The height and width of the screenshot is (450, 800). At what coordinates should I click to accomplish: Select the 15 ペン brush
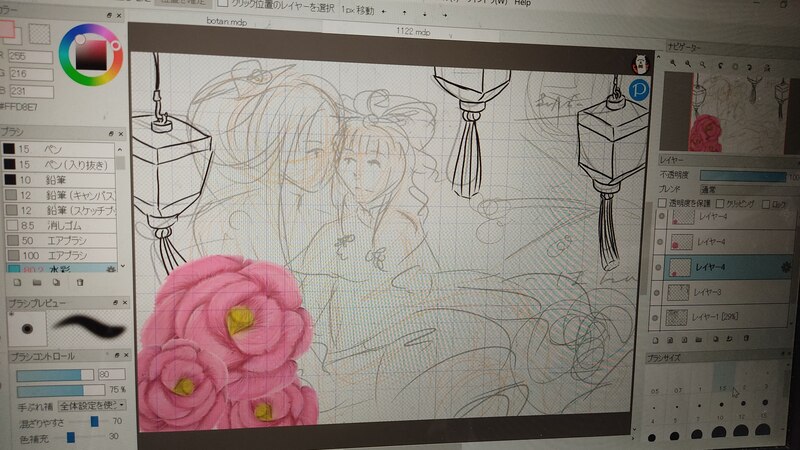pyautogui.click(x=58, y=149)
